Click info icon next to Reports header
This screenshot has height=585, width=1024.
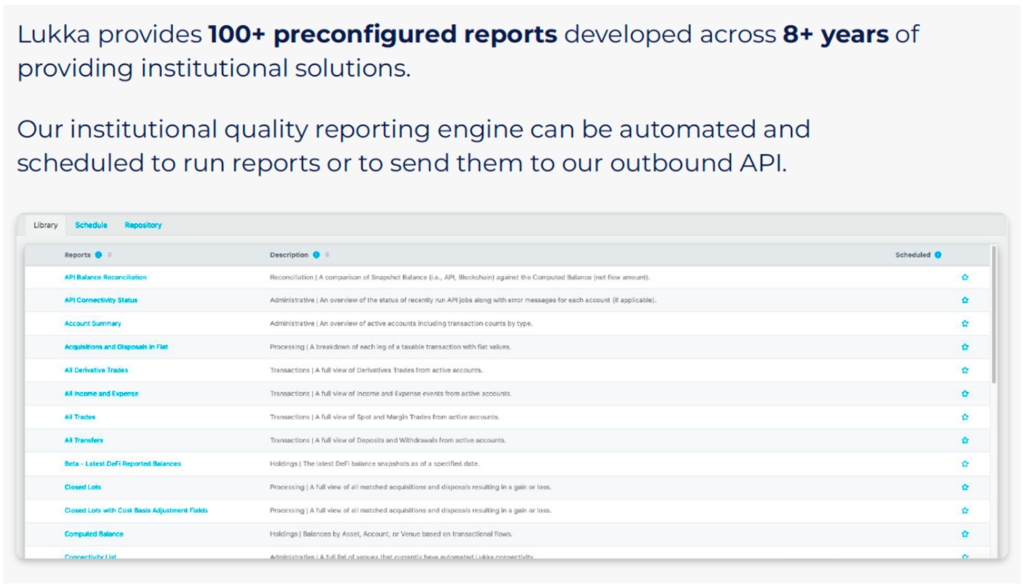99,255
